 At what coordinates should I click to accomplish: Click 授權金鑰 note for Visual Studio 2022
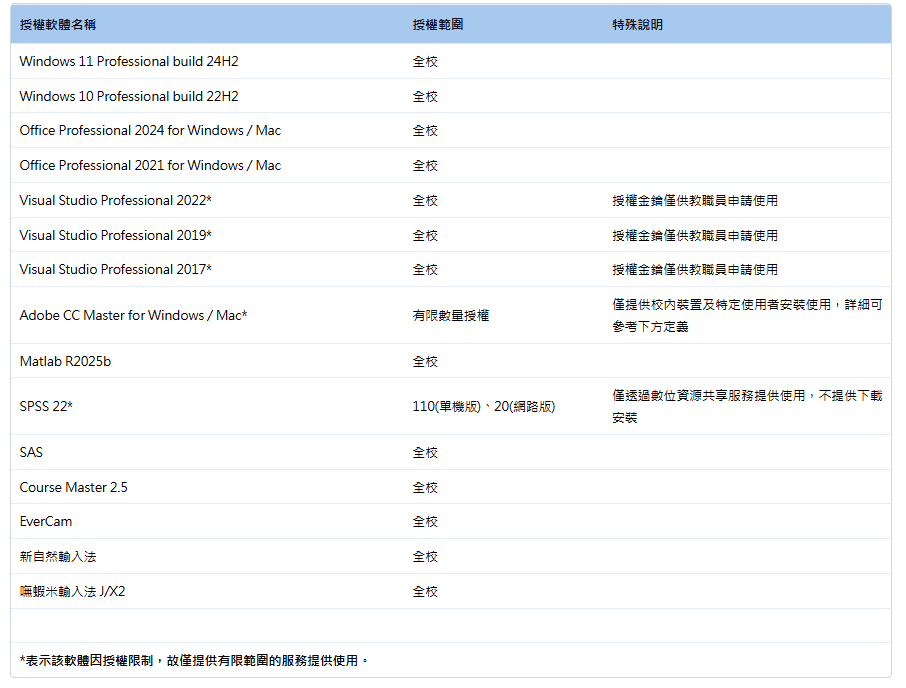pos(695,200)
